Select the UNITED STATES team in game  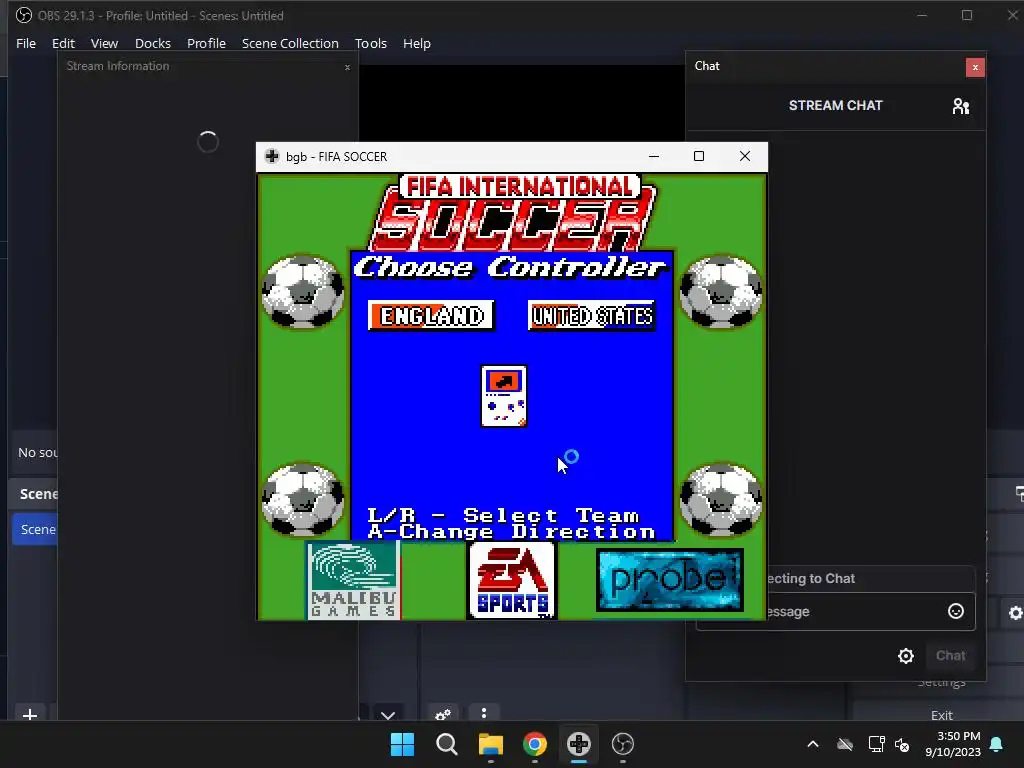[592, 316]
